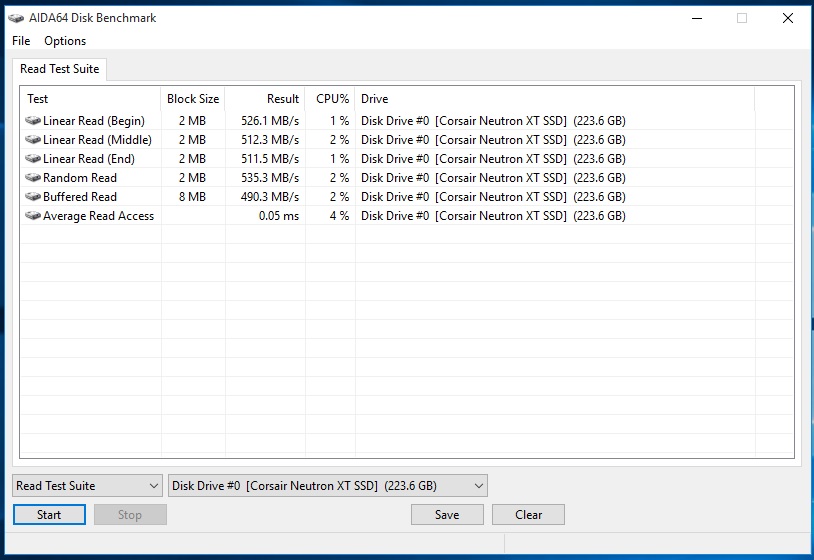
Task: Click the 535.3 MB/s result value
Action: (x=270, y=177)
